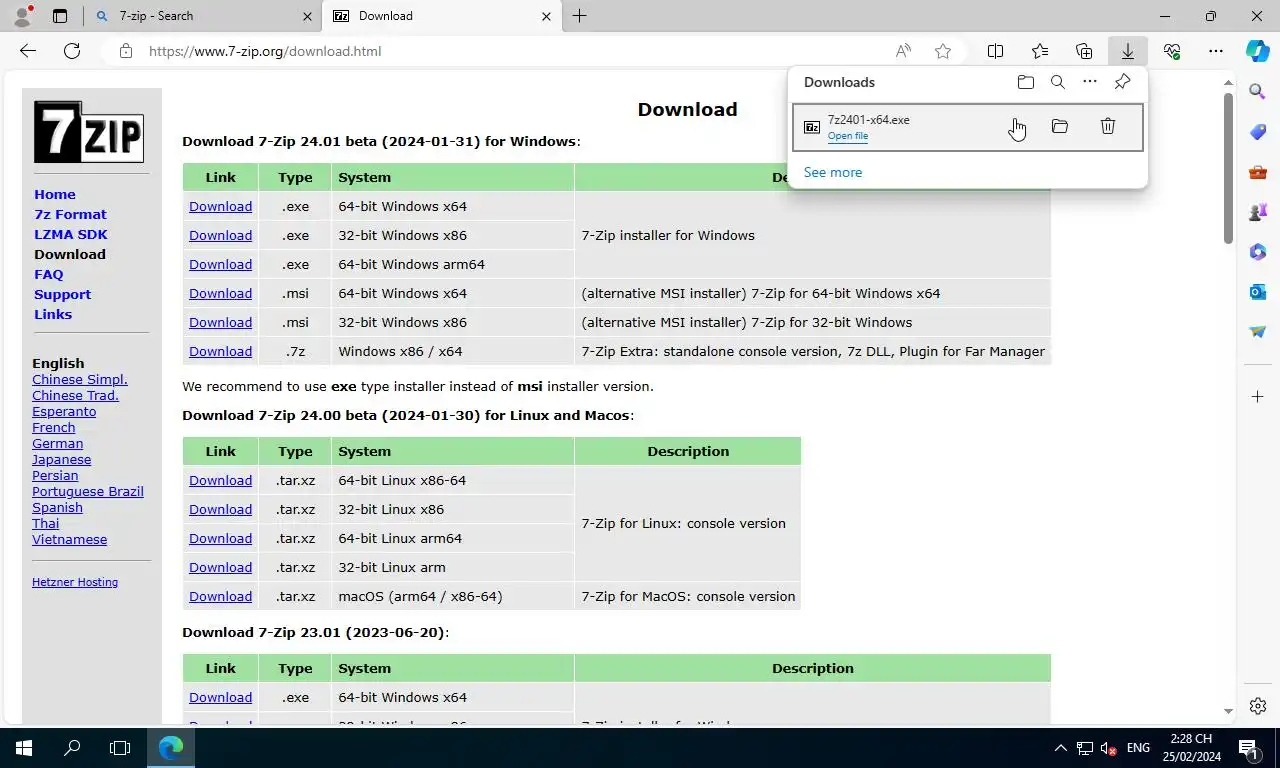The width and height of the screenshot is (1280, 768).
Task: Go back with the browser arrow
Action: (28, 51)
